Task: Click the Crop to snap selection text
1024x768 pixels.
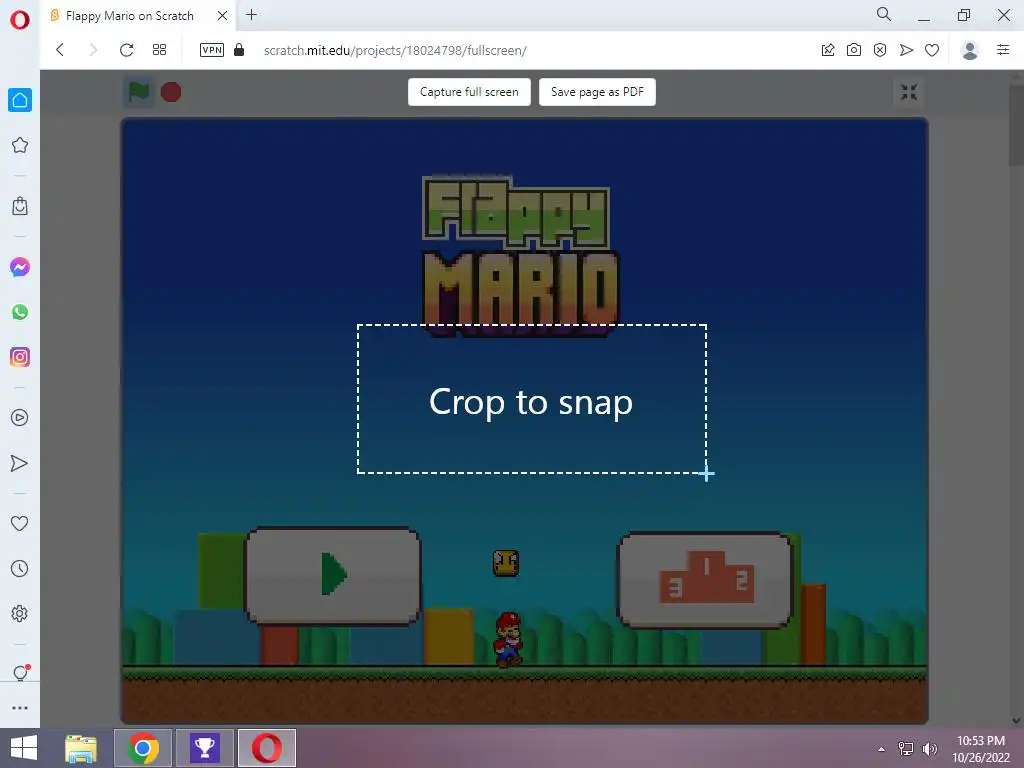Action: (x=531, y=402)
